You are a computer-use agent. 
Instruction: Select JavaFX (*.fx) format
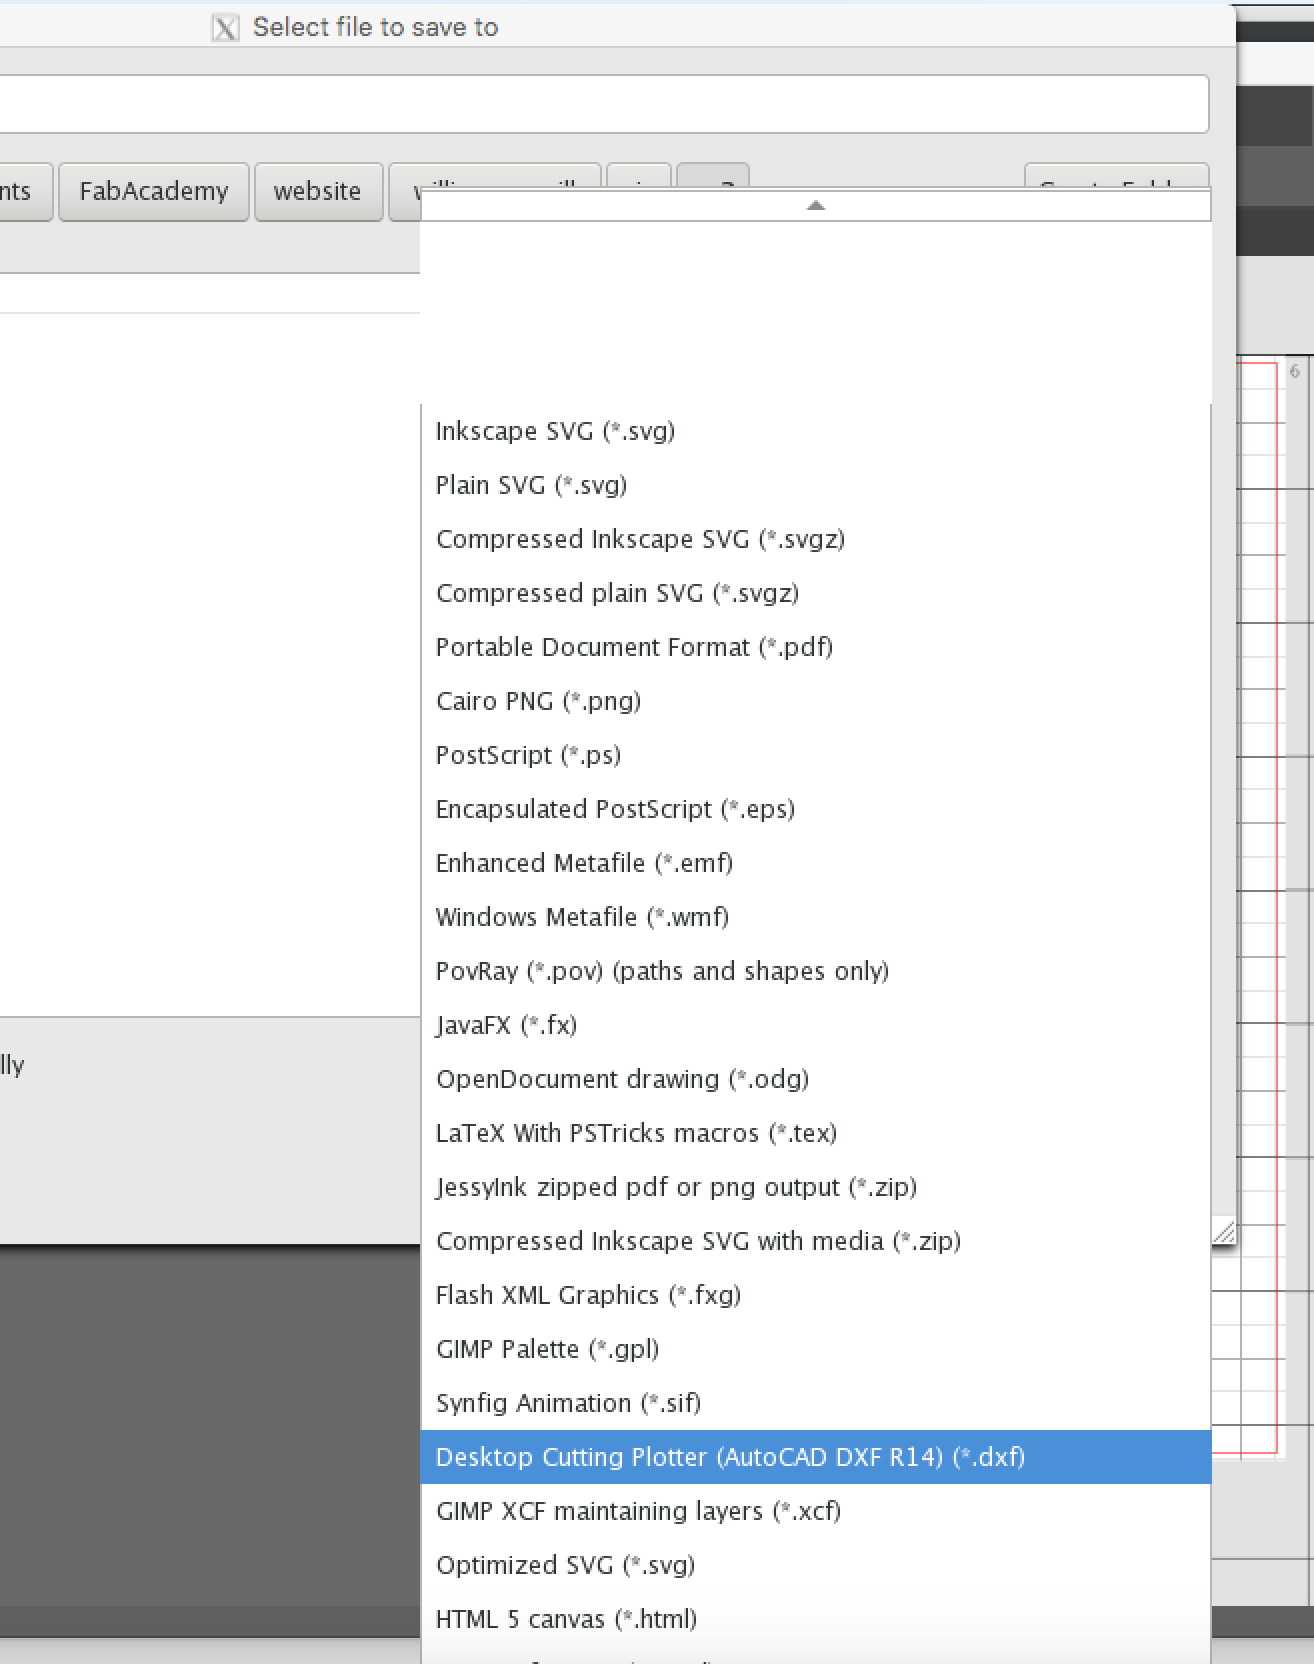pos(815,1025)
